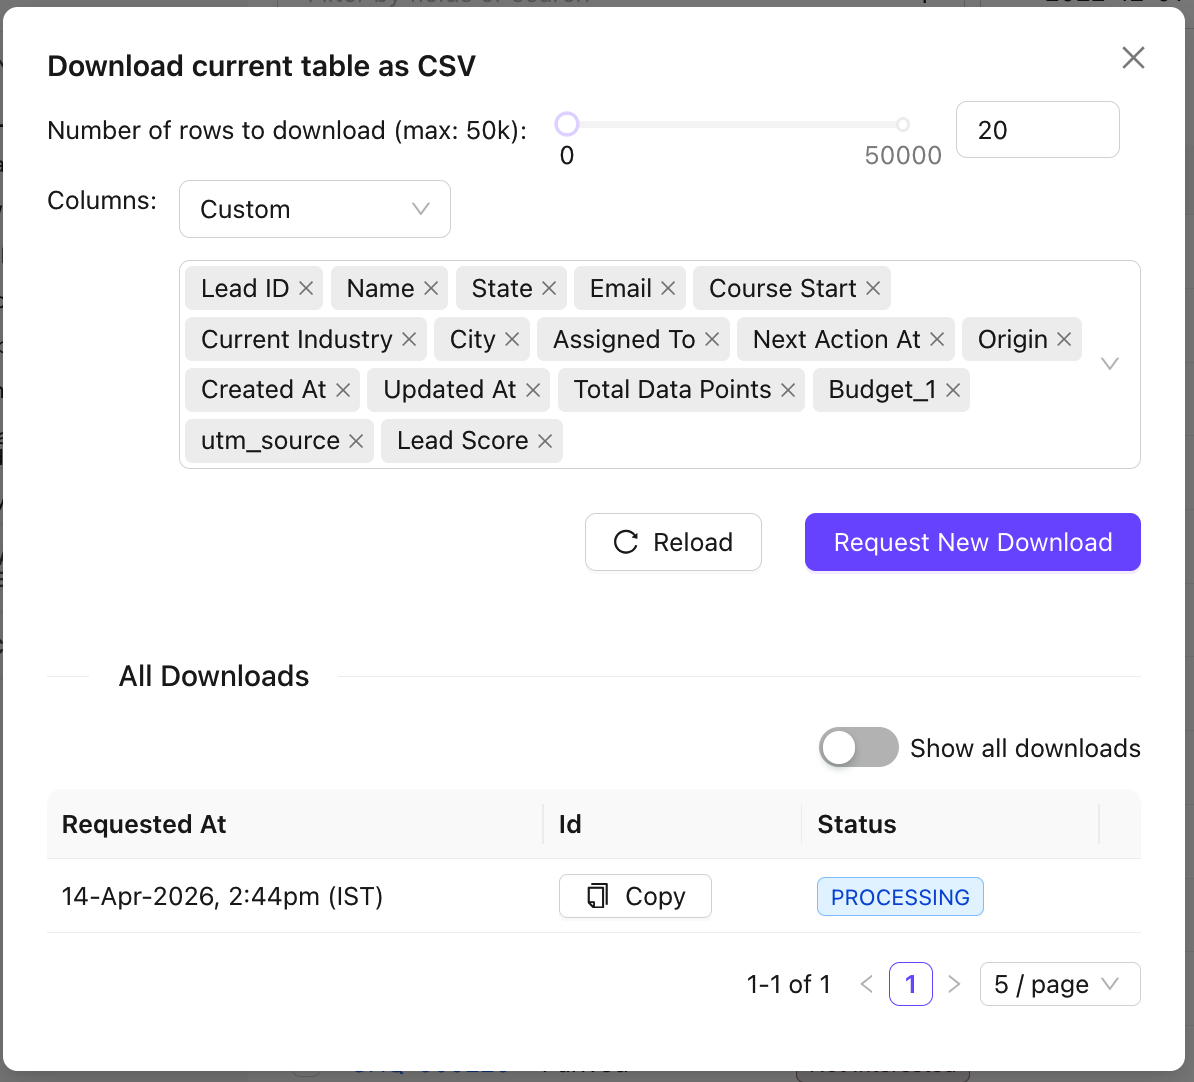
Task: Go to page 1 in pagination
Action: [x=910, y=985]
